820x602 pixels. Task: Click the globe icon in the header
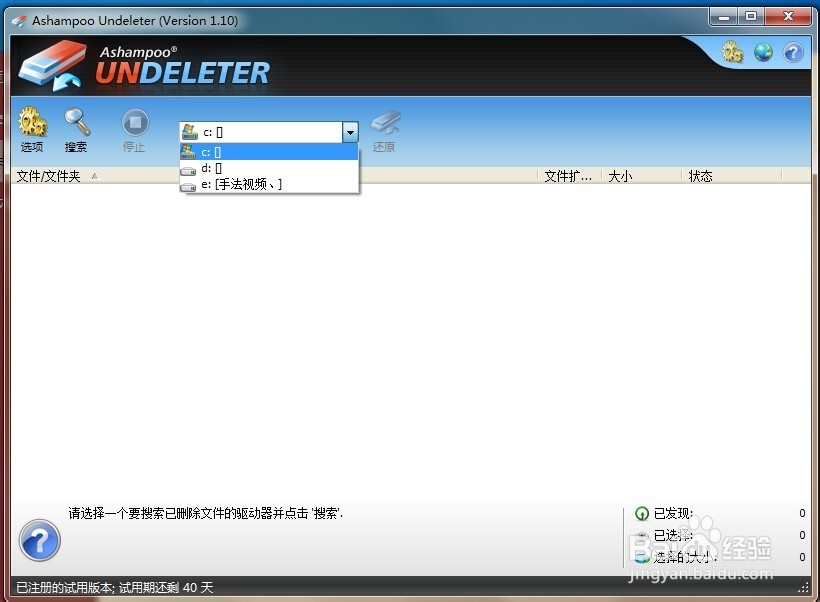pyautogui.click(x=763, y=52)
